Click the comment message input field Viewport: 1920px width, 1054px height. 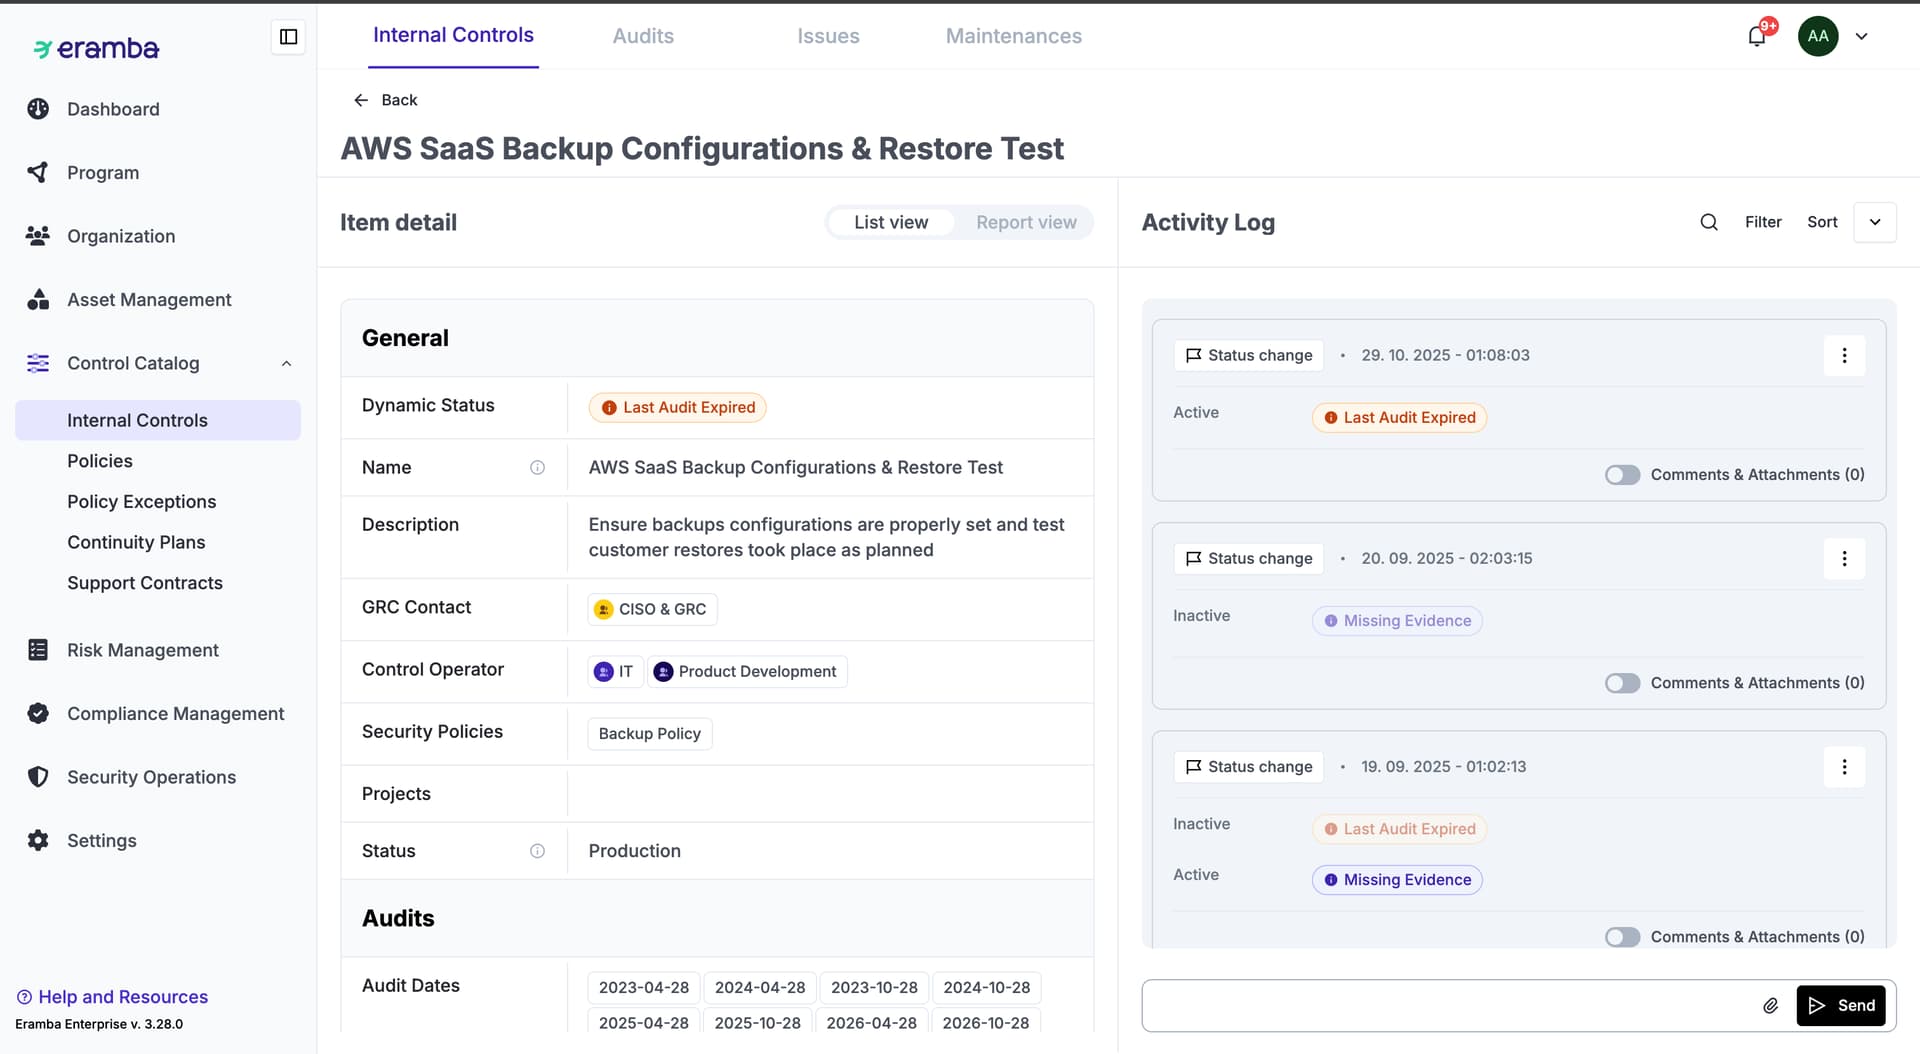1450,1005
